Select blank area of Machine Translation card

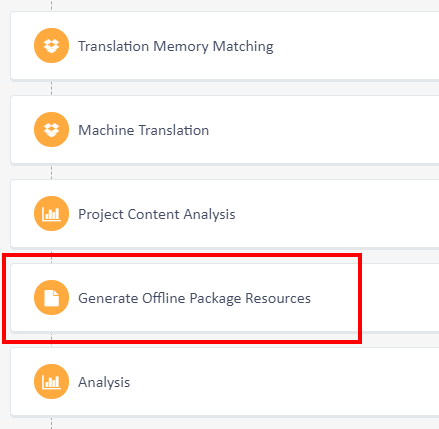pyautogui.click(x=323, y=130)
